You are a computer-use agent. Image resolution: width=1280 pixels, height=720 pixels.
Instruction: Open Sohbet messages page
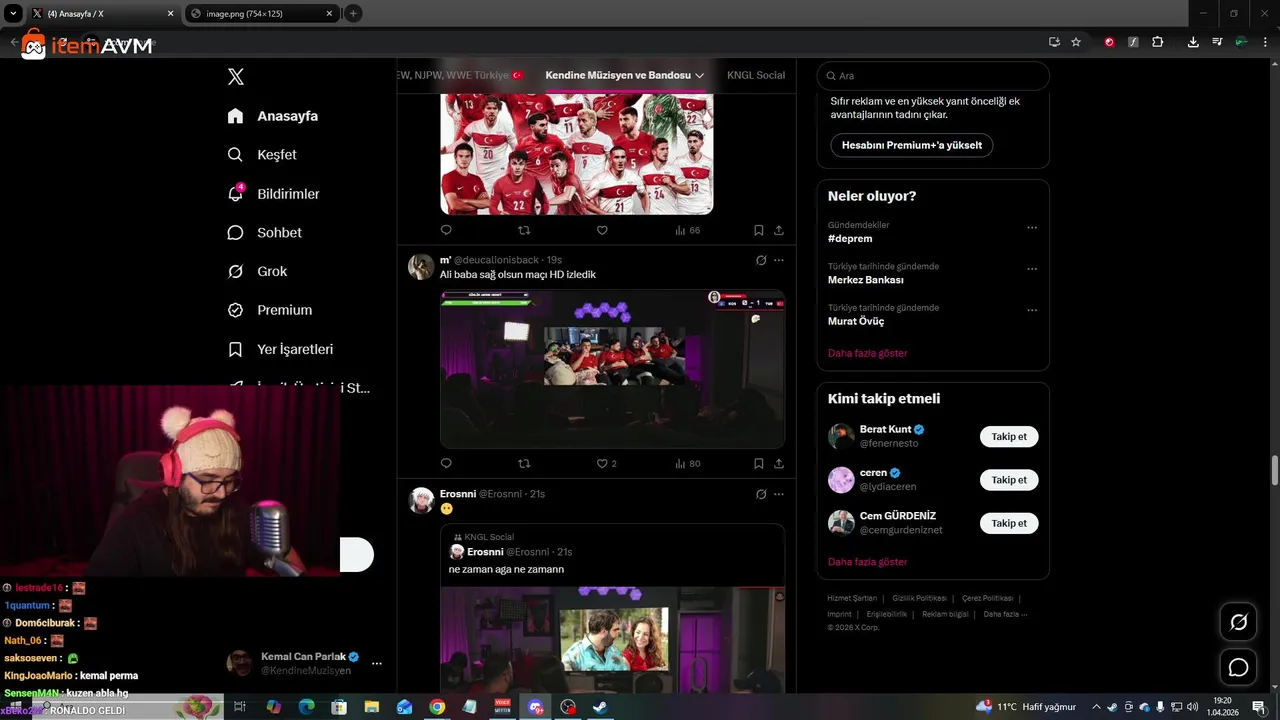click(265, 232)
